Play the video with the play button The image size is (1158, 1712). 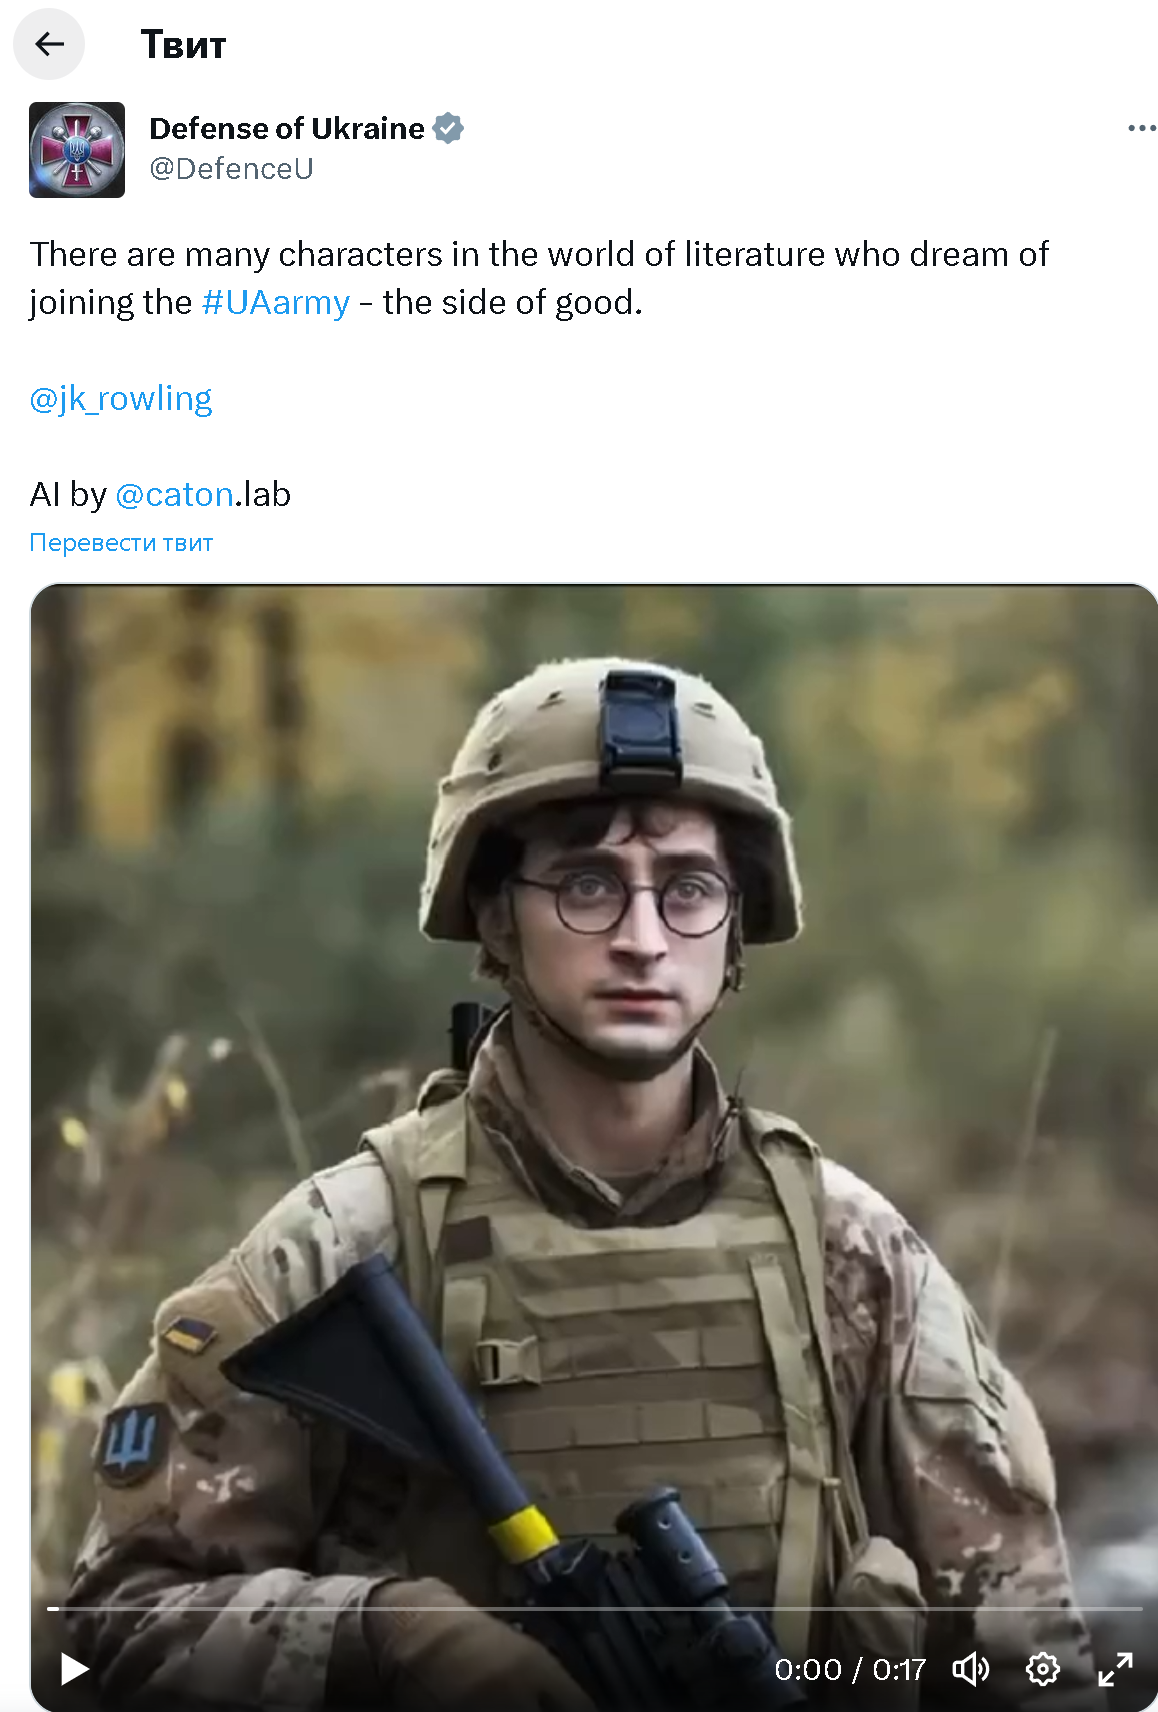coord(74,1668)
